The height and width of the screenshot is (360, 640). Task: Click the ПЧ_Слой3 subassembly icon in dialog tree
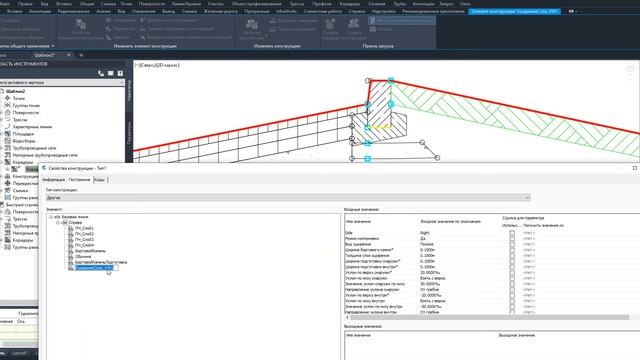click(71, 240)
